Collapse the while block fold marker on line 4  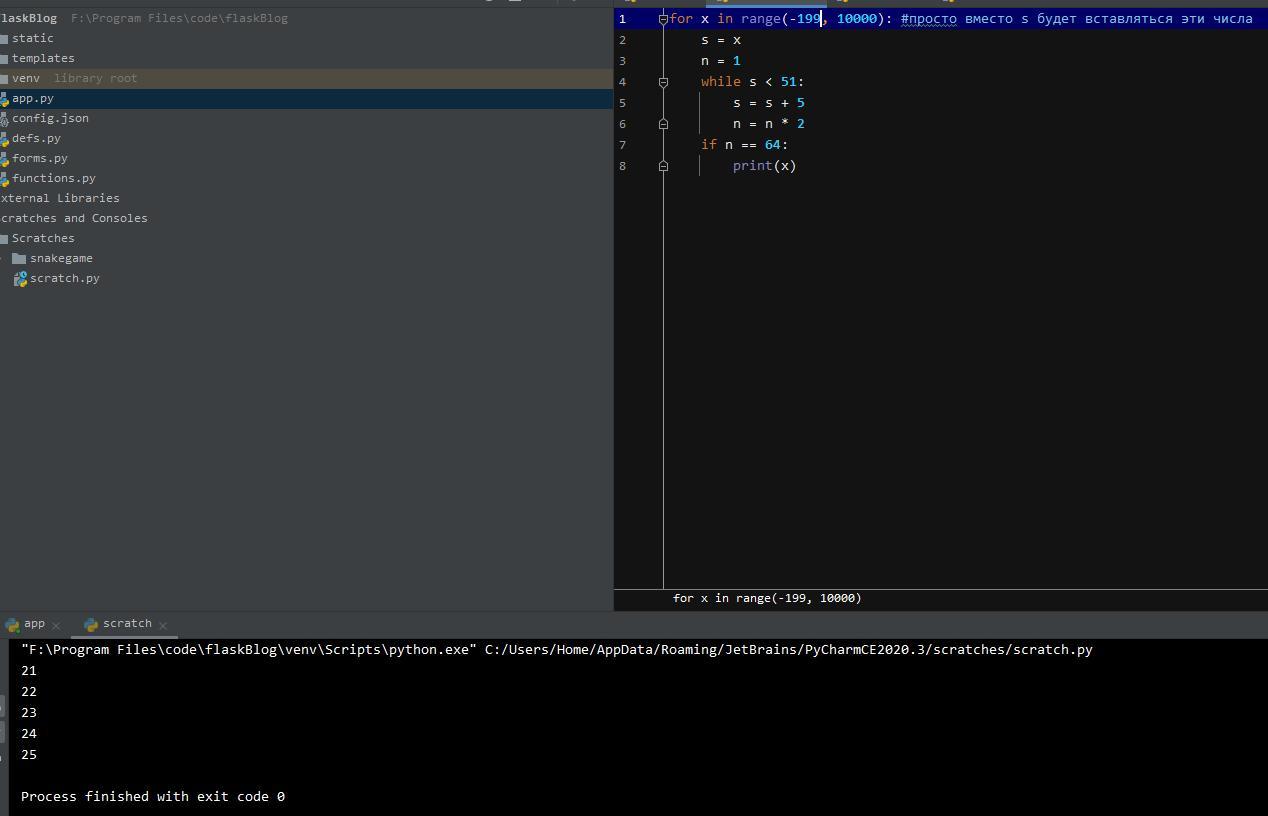click(x=663, y=82)
